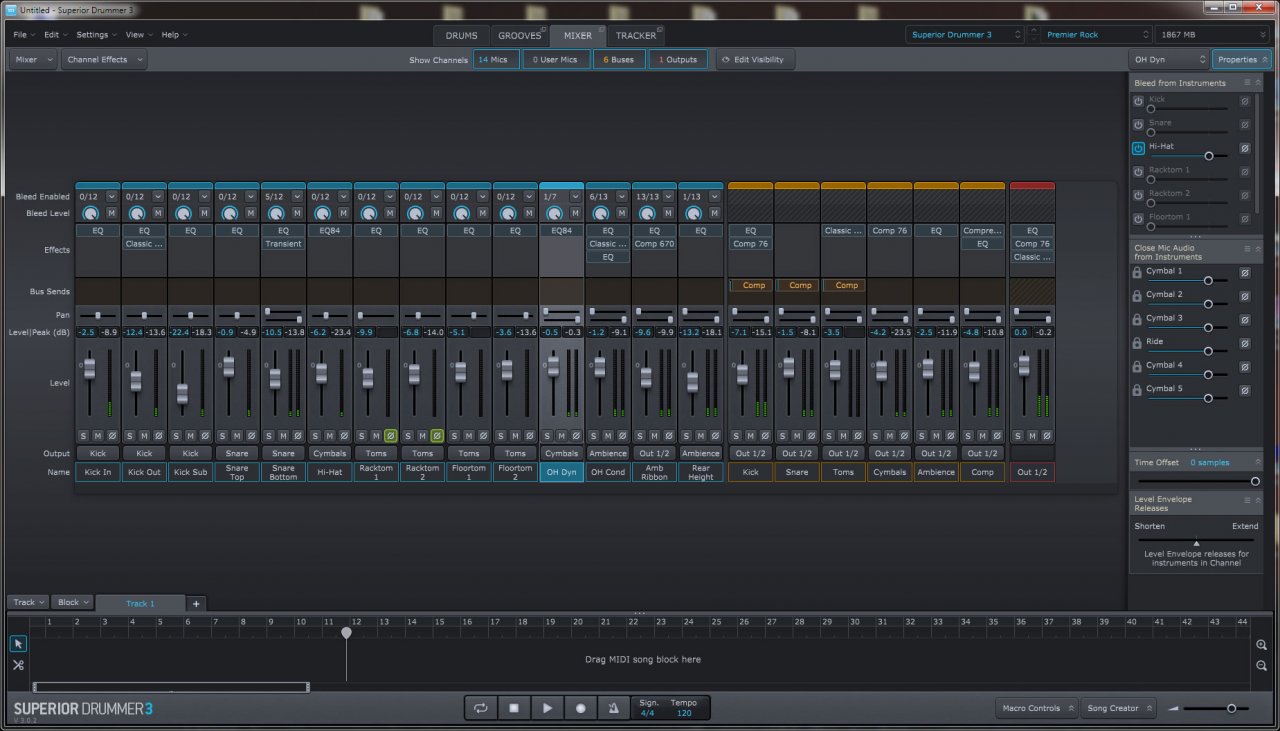Select the arrow pointer tool
This screenshot has width=1280, height=731.
(x=18, y=643)
